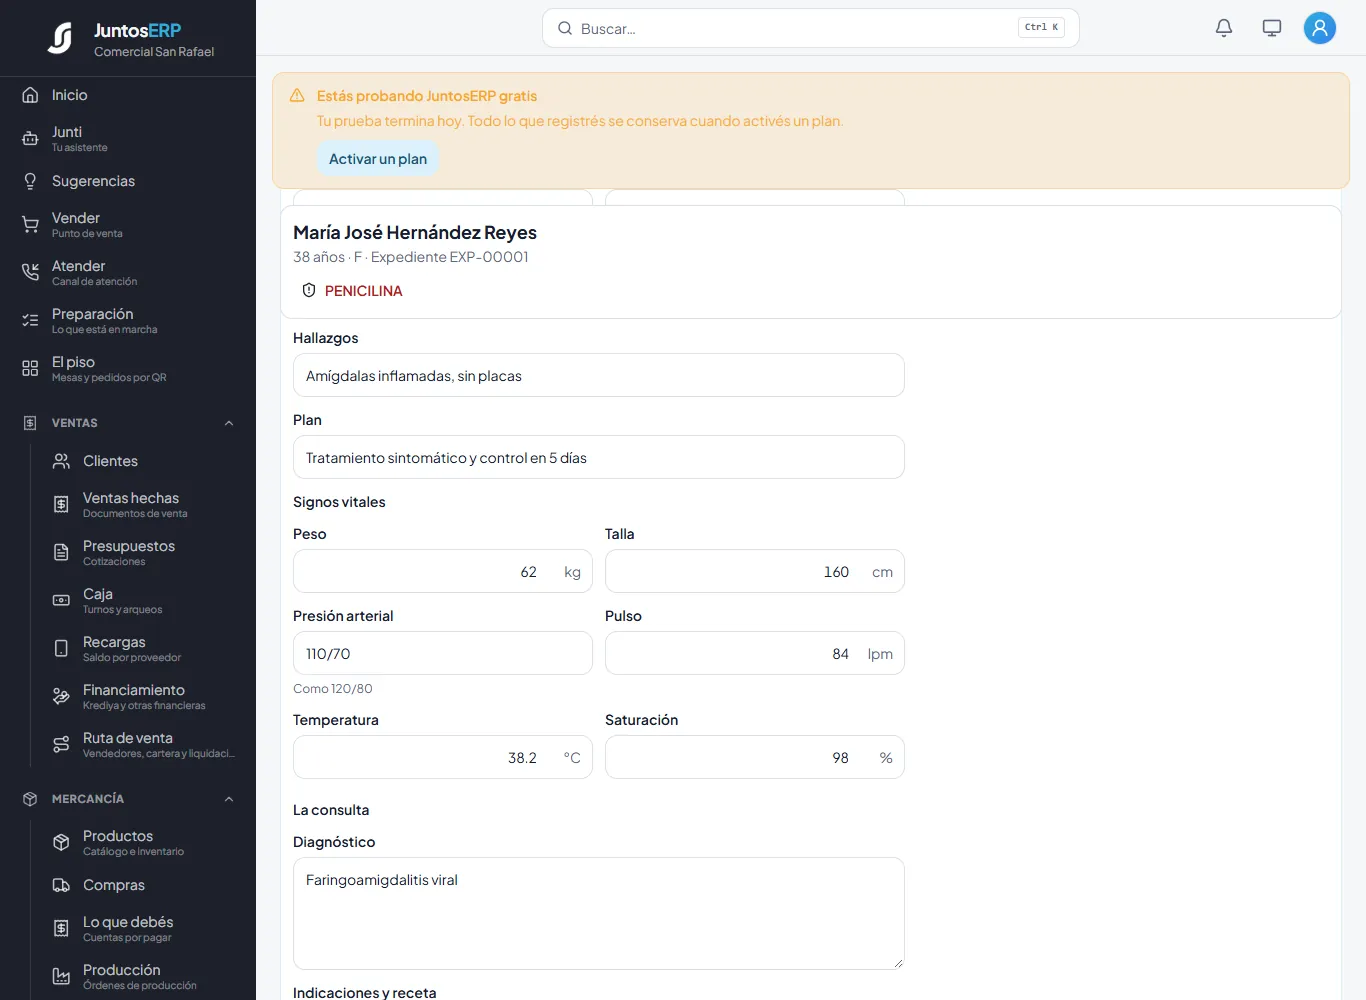Click the Compras truck icon
Image resolution: width=1366 pixels, height=1000 pixels.
(x=61, y=885)
